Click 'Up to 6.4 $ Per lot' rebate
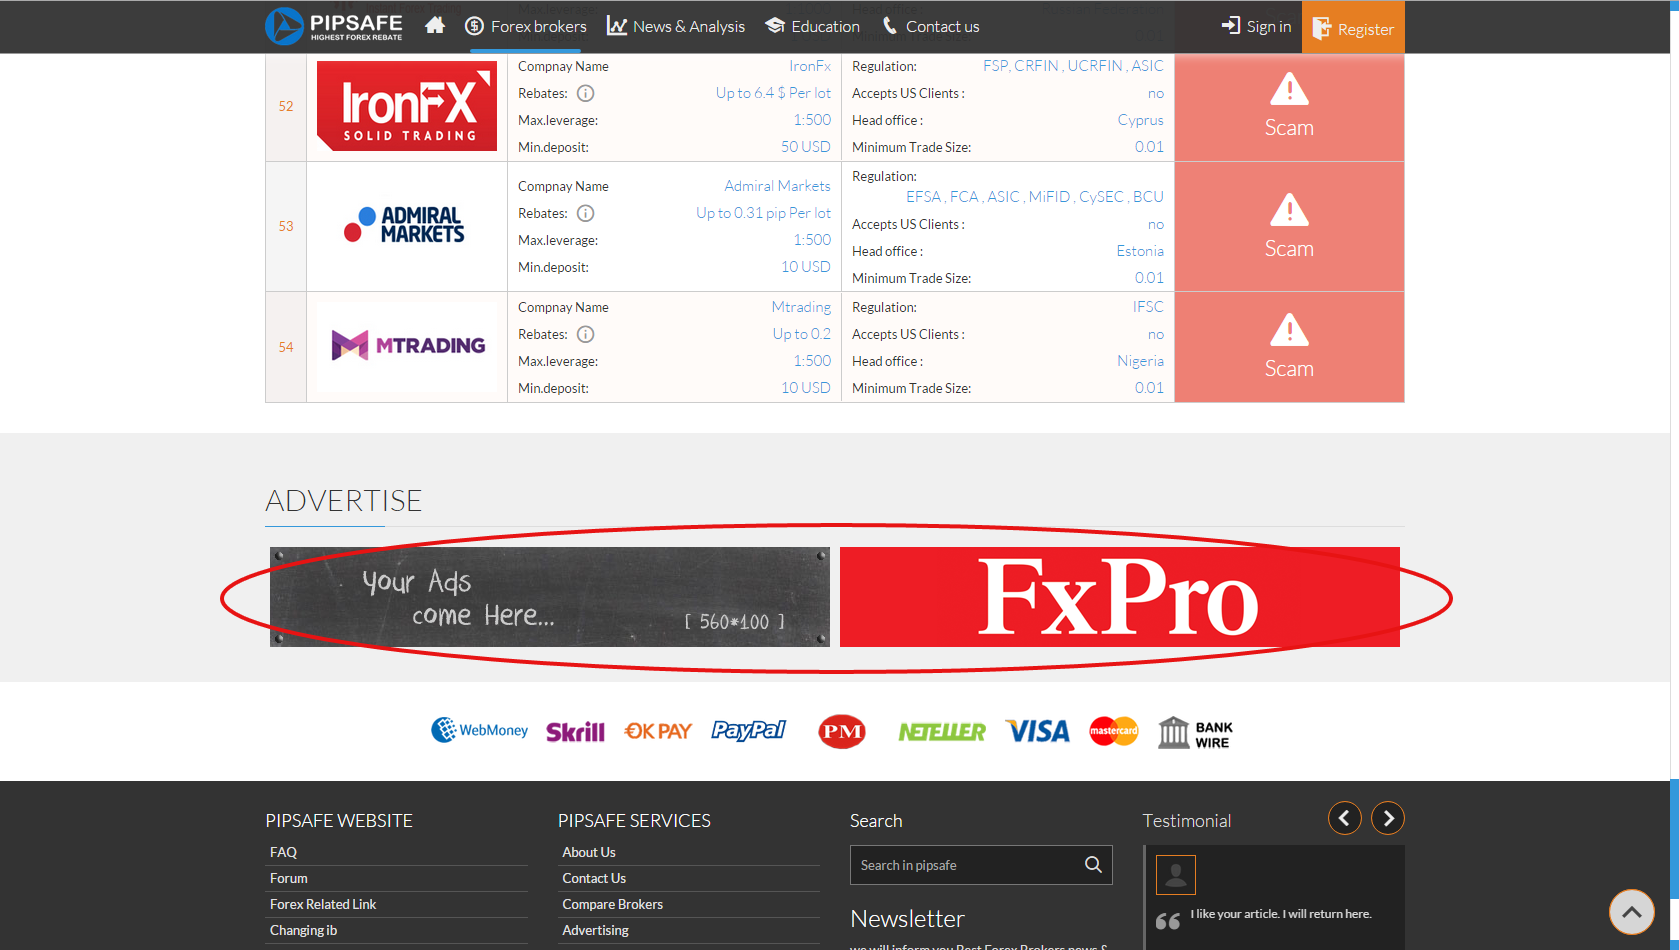Image resolution: width=1679 pixels, height=950 pixels. [773, 93]
